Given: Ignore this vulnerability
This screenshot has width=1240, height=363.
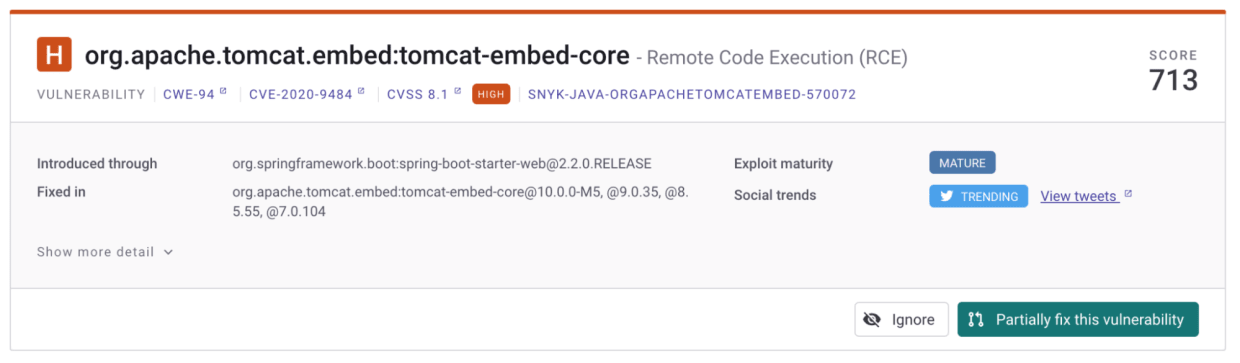Looking at the screenshot, I should click(901, 320).
